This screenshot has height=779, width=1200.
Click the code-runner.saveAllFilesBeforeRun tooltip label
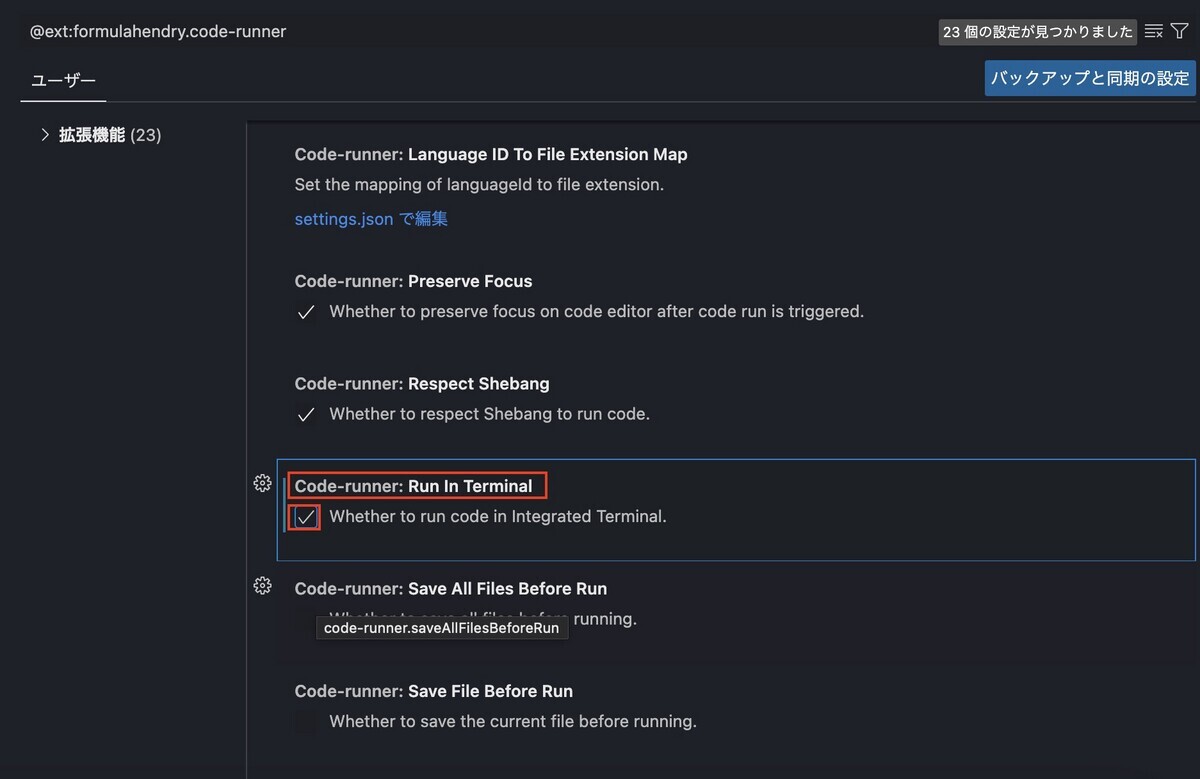[x=442, y=628]
